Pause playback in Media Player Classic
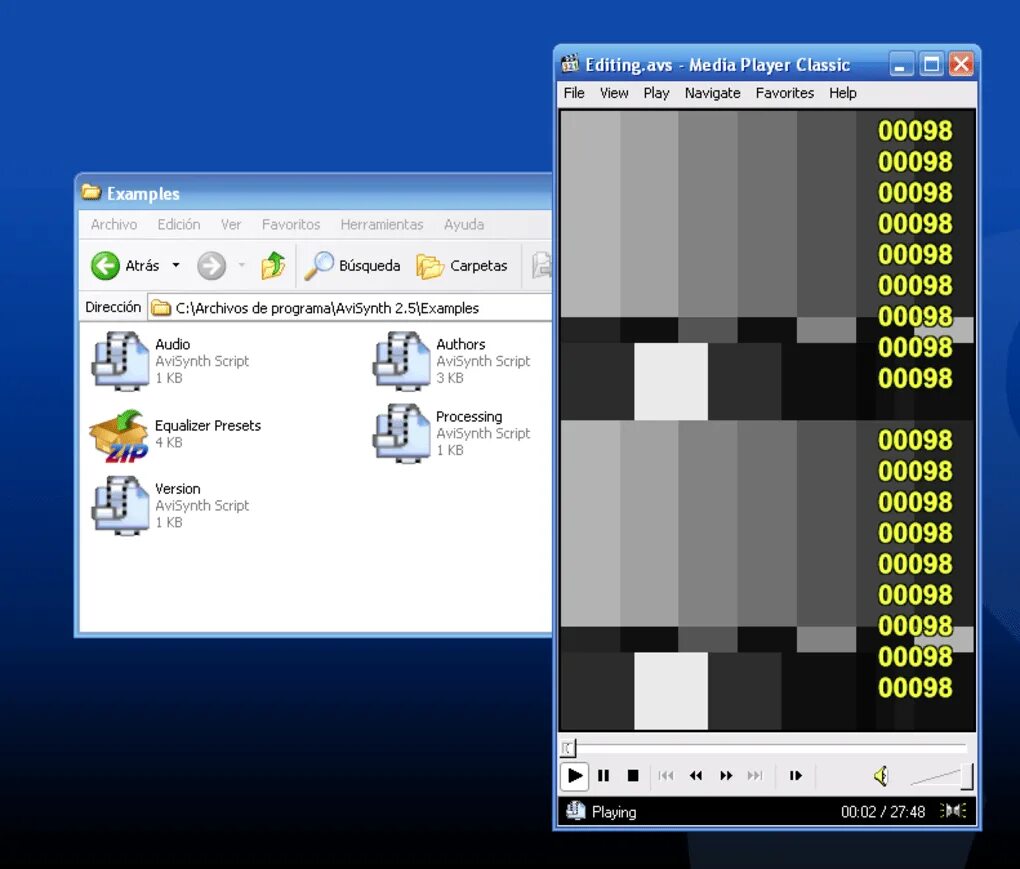Image resolution: width=1020 pixels, height=869 pixels. coord(604,776)
